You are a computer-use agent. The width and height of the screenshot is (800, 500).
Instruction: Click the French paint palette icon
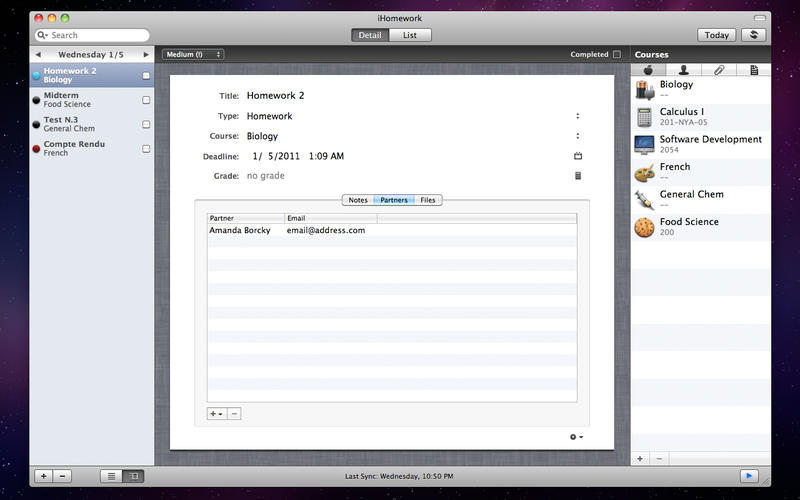(x=644, y=172)
